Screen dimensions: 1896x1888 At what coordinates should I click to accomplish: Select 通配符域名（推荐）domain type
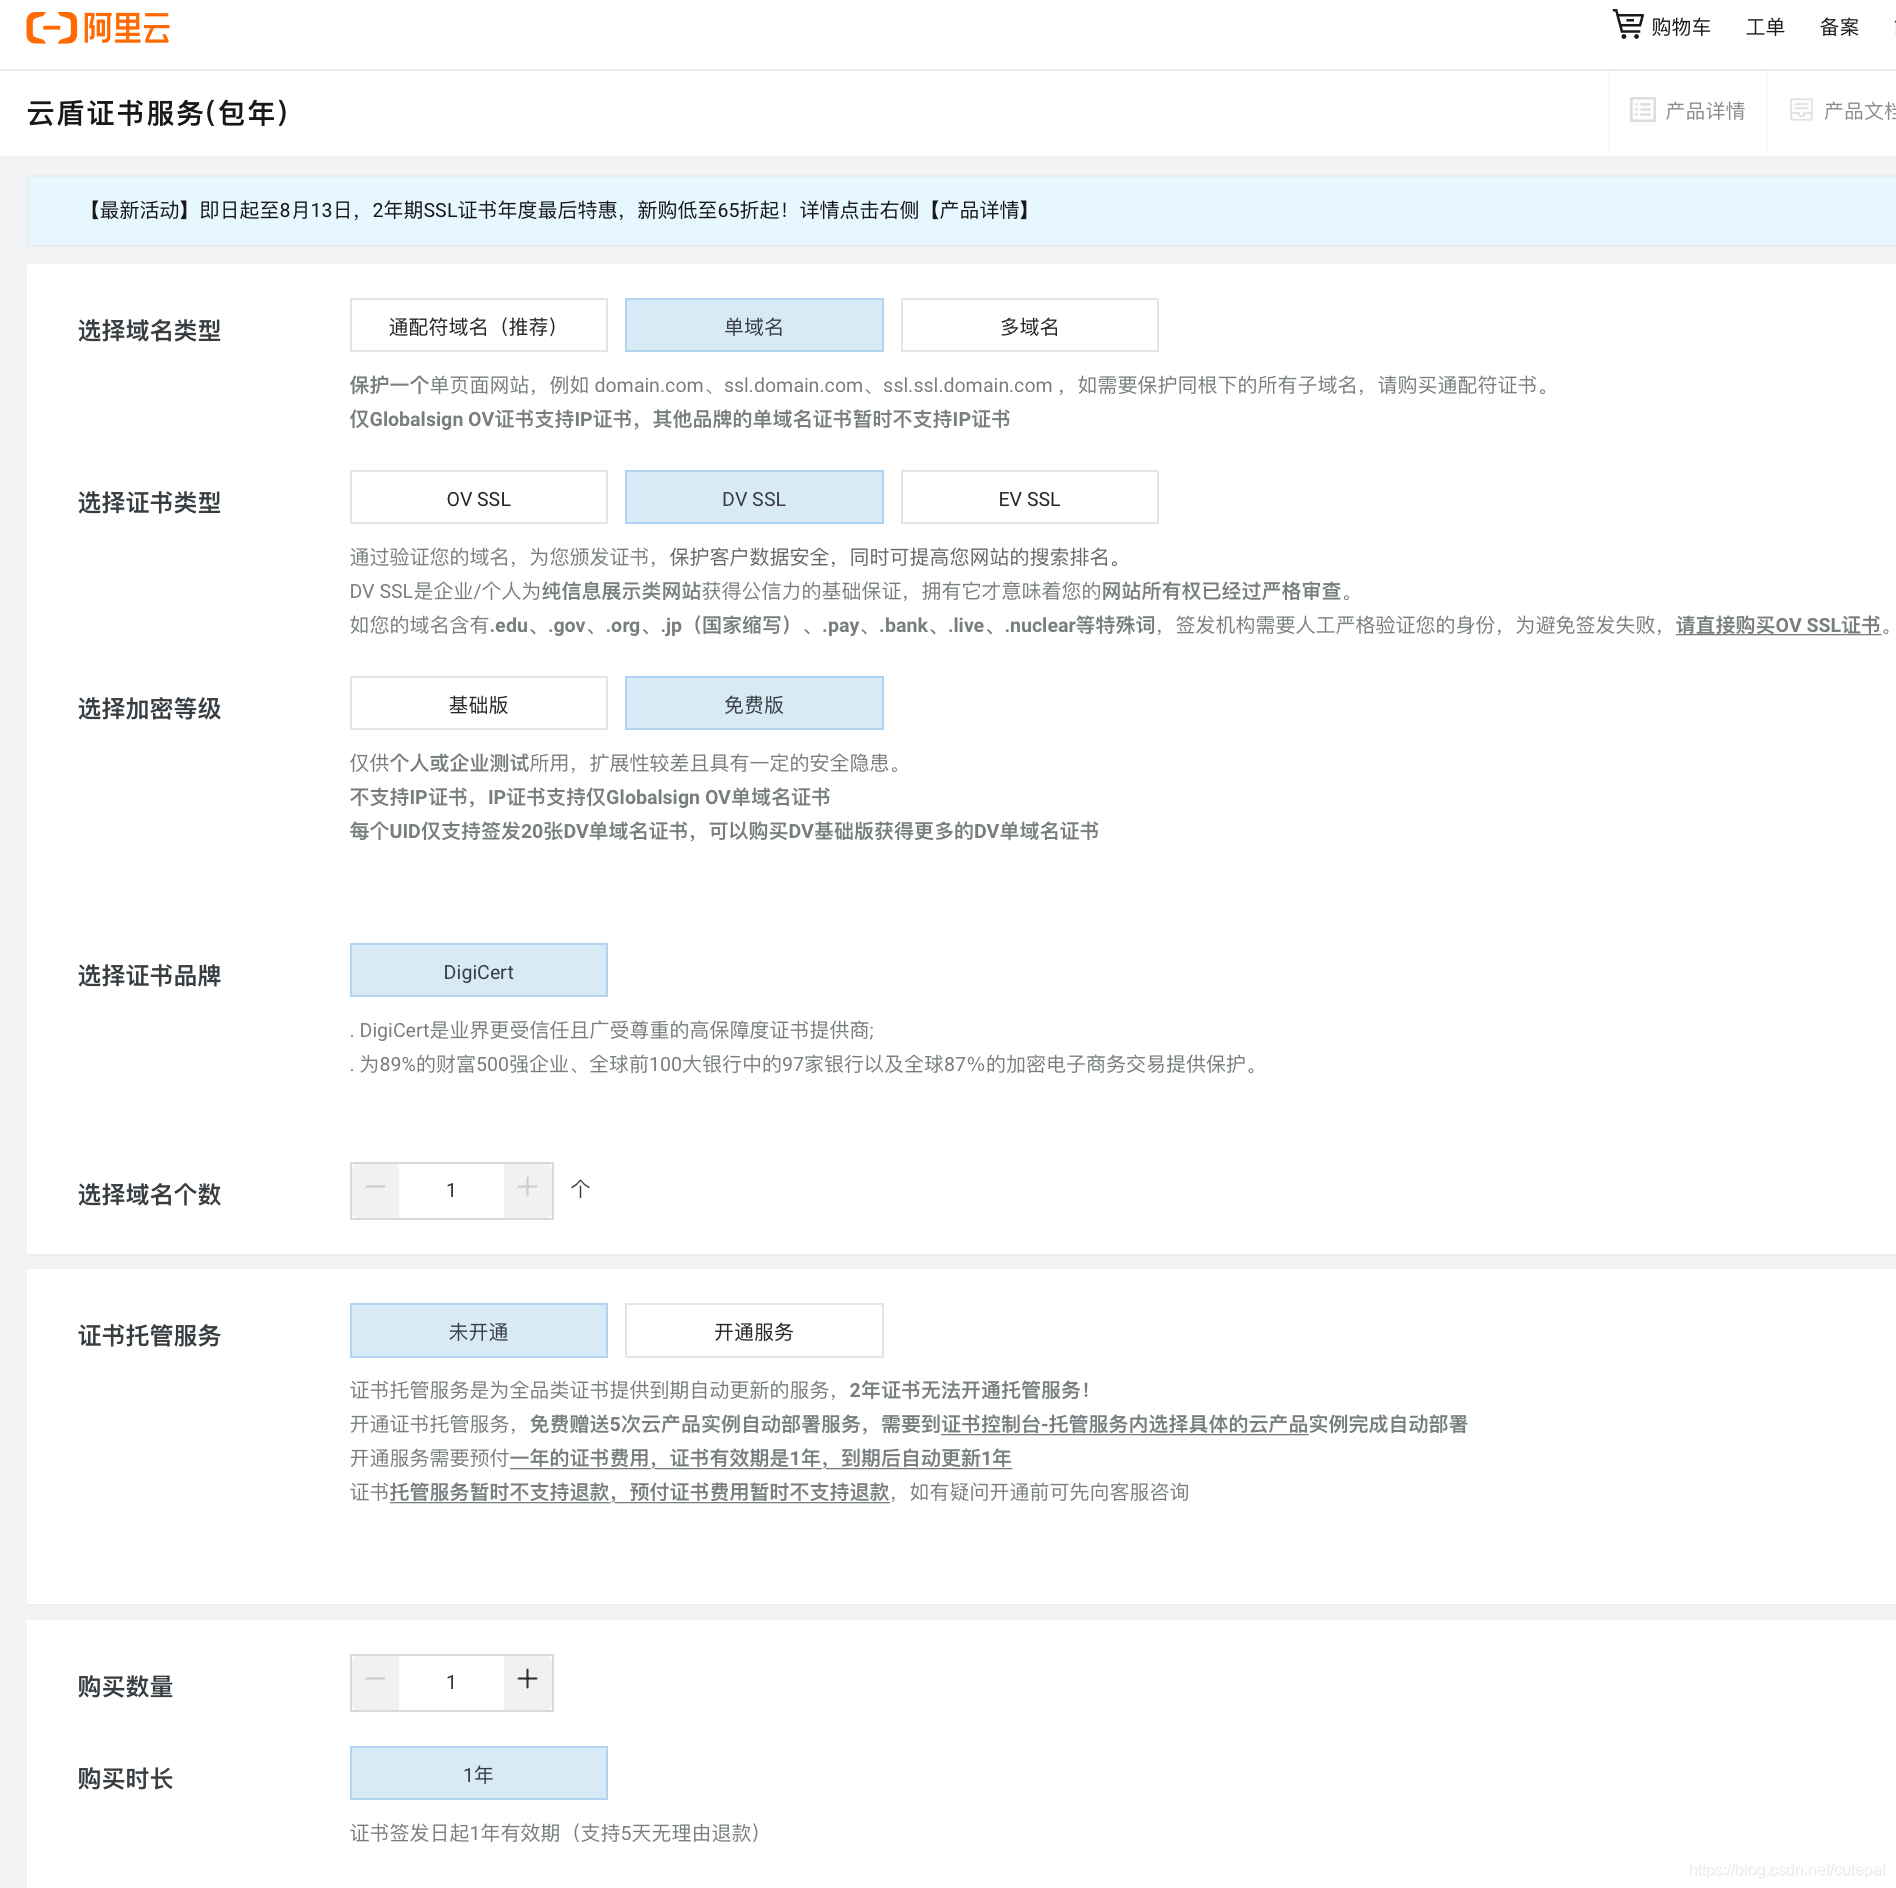coord(478,326)
